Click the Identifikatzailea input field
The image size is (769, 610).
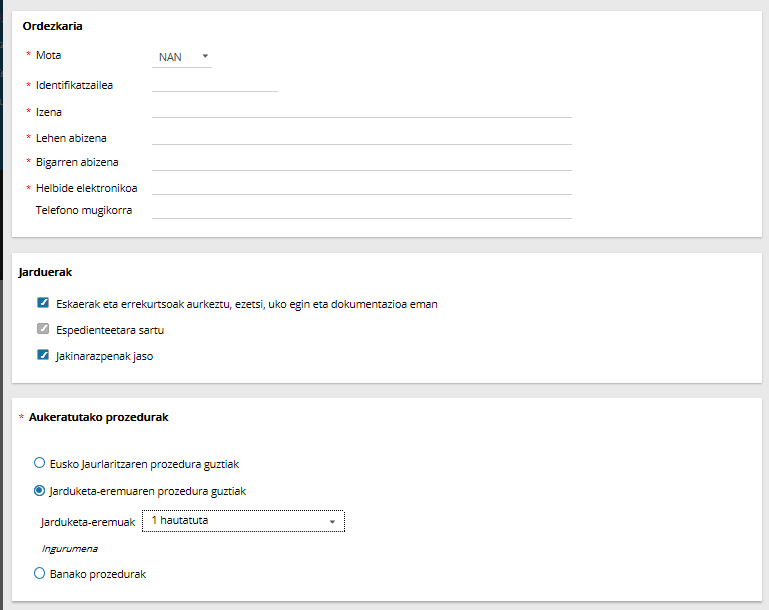pyautogui.click(x=214, y=83)
